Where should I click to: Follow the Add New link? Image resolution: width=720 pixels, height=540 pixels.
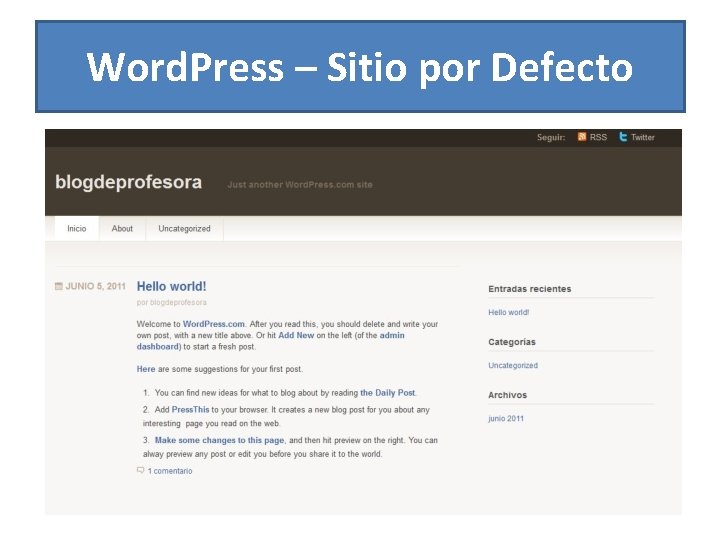(296, 335)
